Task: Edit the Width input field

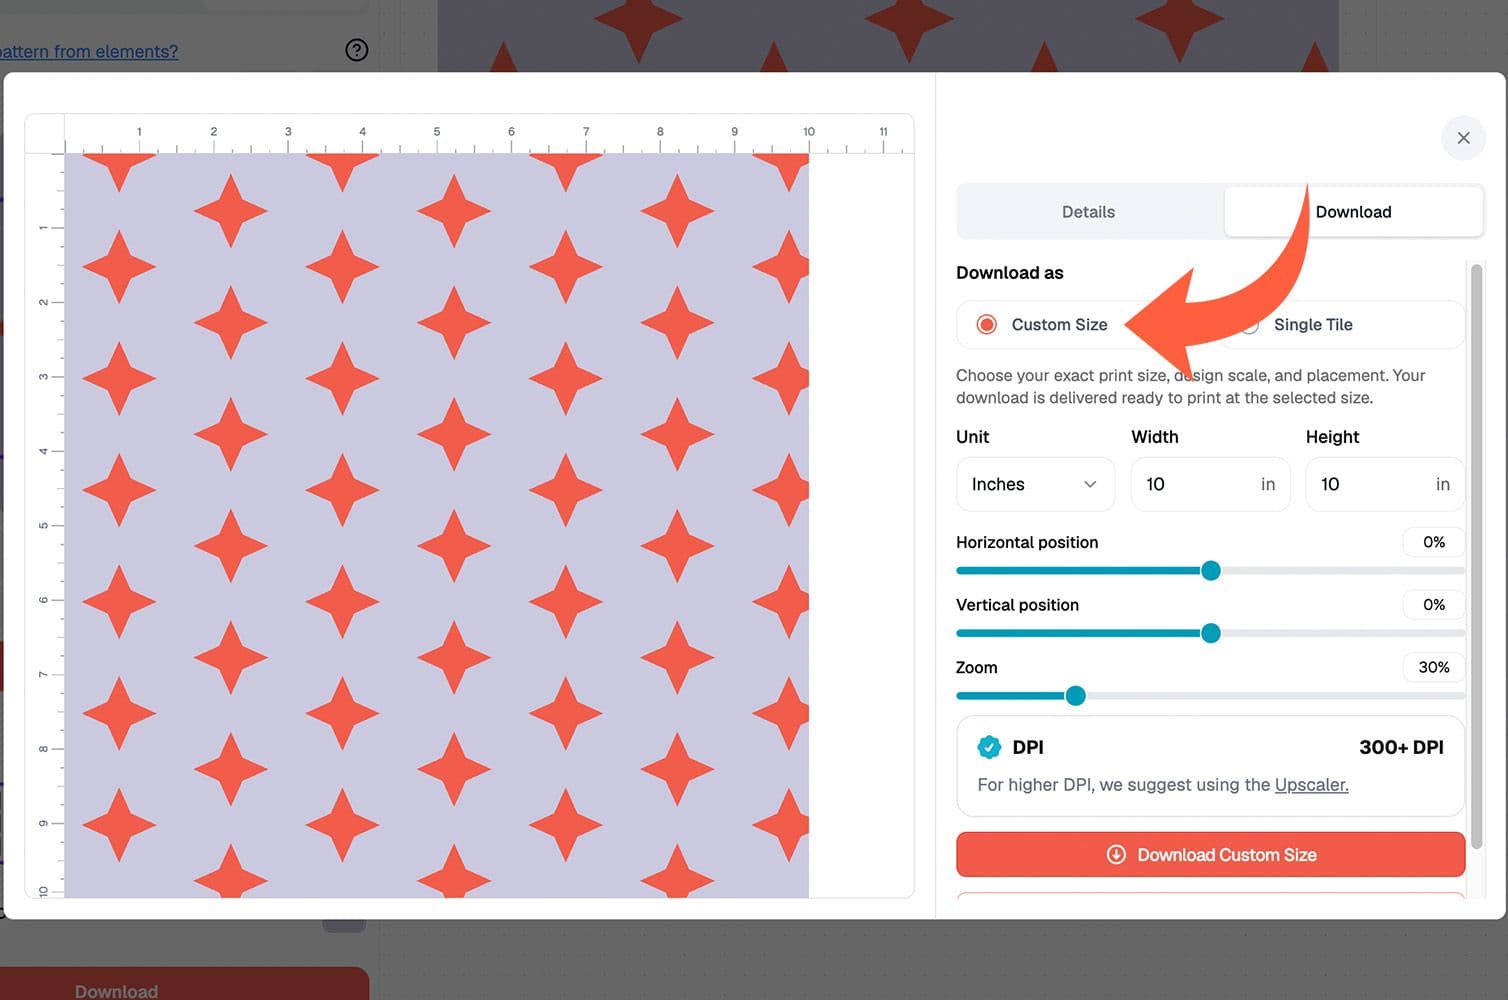Action: coord(1210,484)
